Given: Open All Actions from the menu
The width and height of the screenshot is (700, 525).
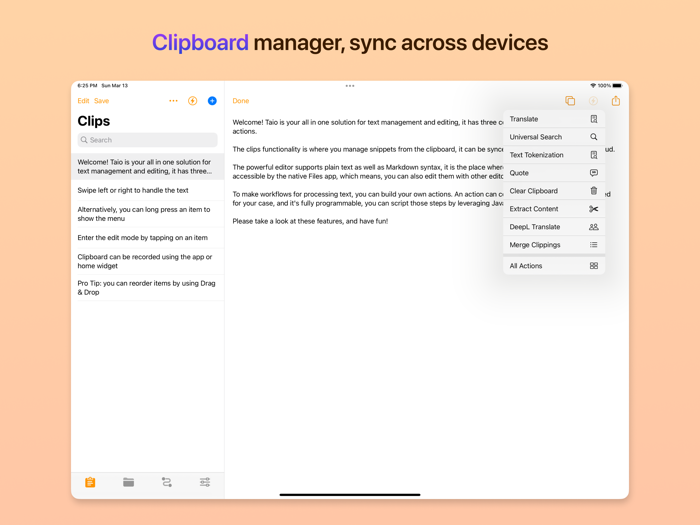Looking at the screenshot, I should 554,266.
